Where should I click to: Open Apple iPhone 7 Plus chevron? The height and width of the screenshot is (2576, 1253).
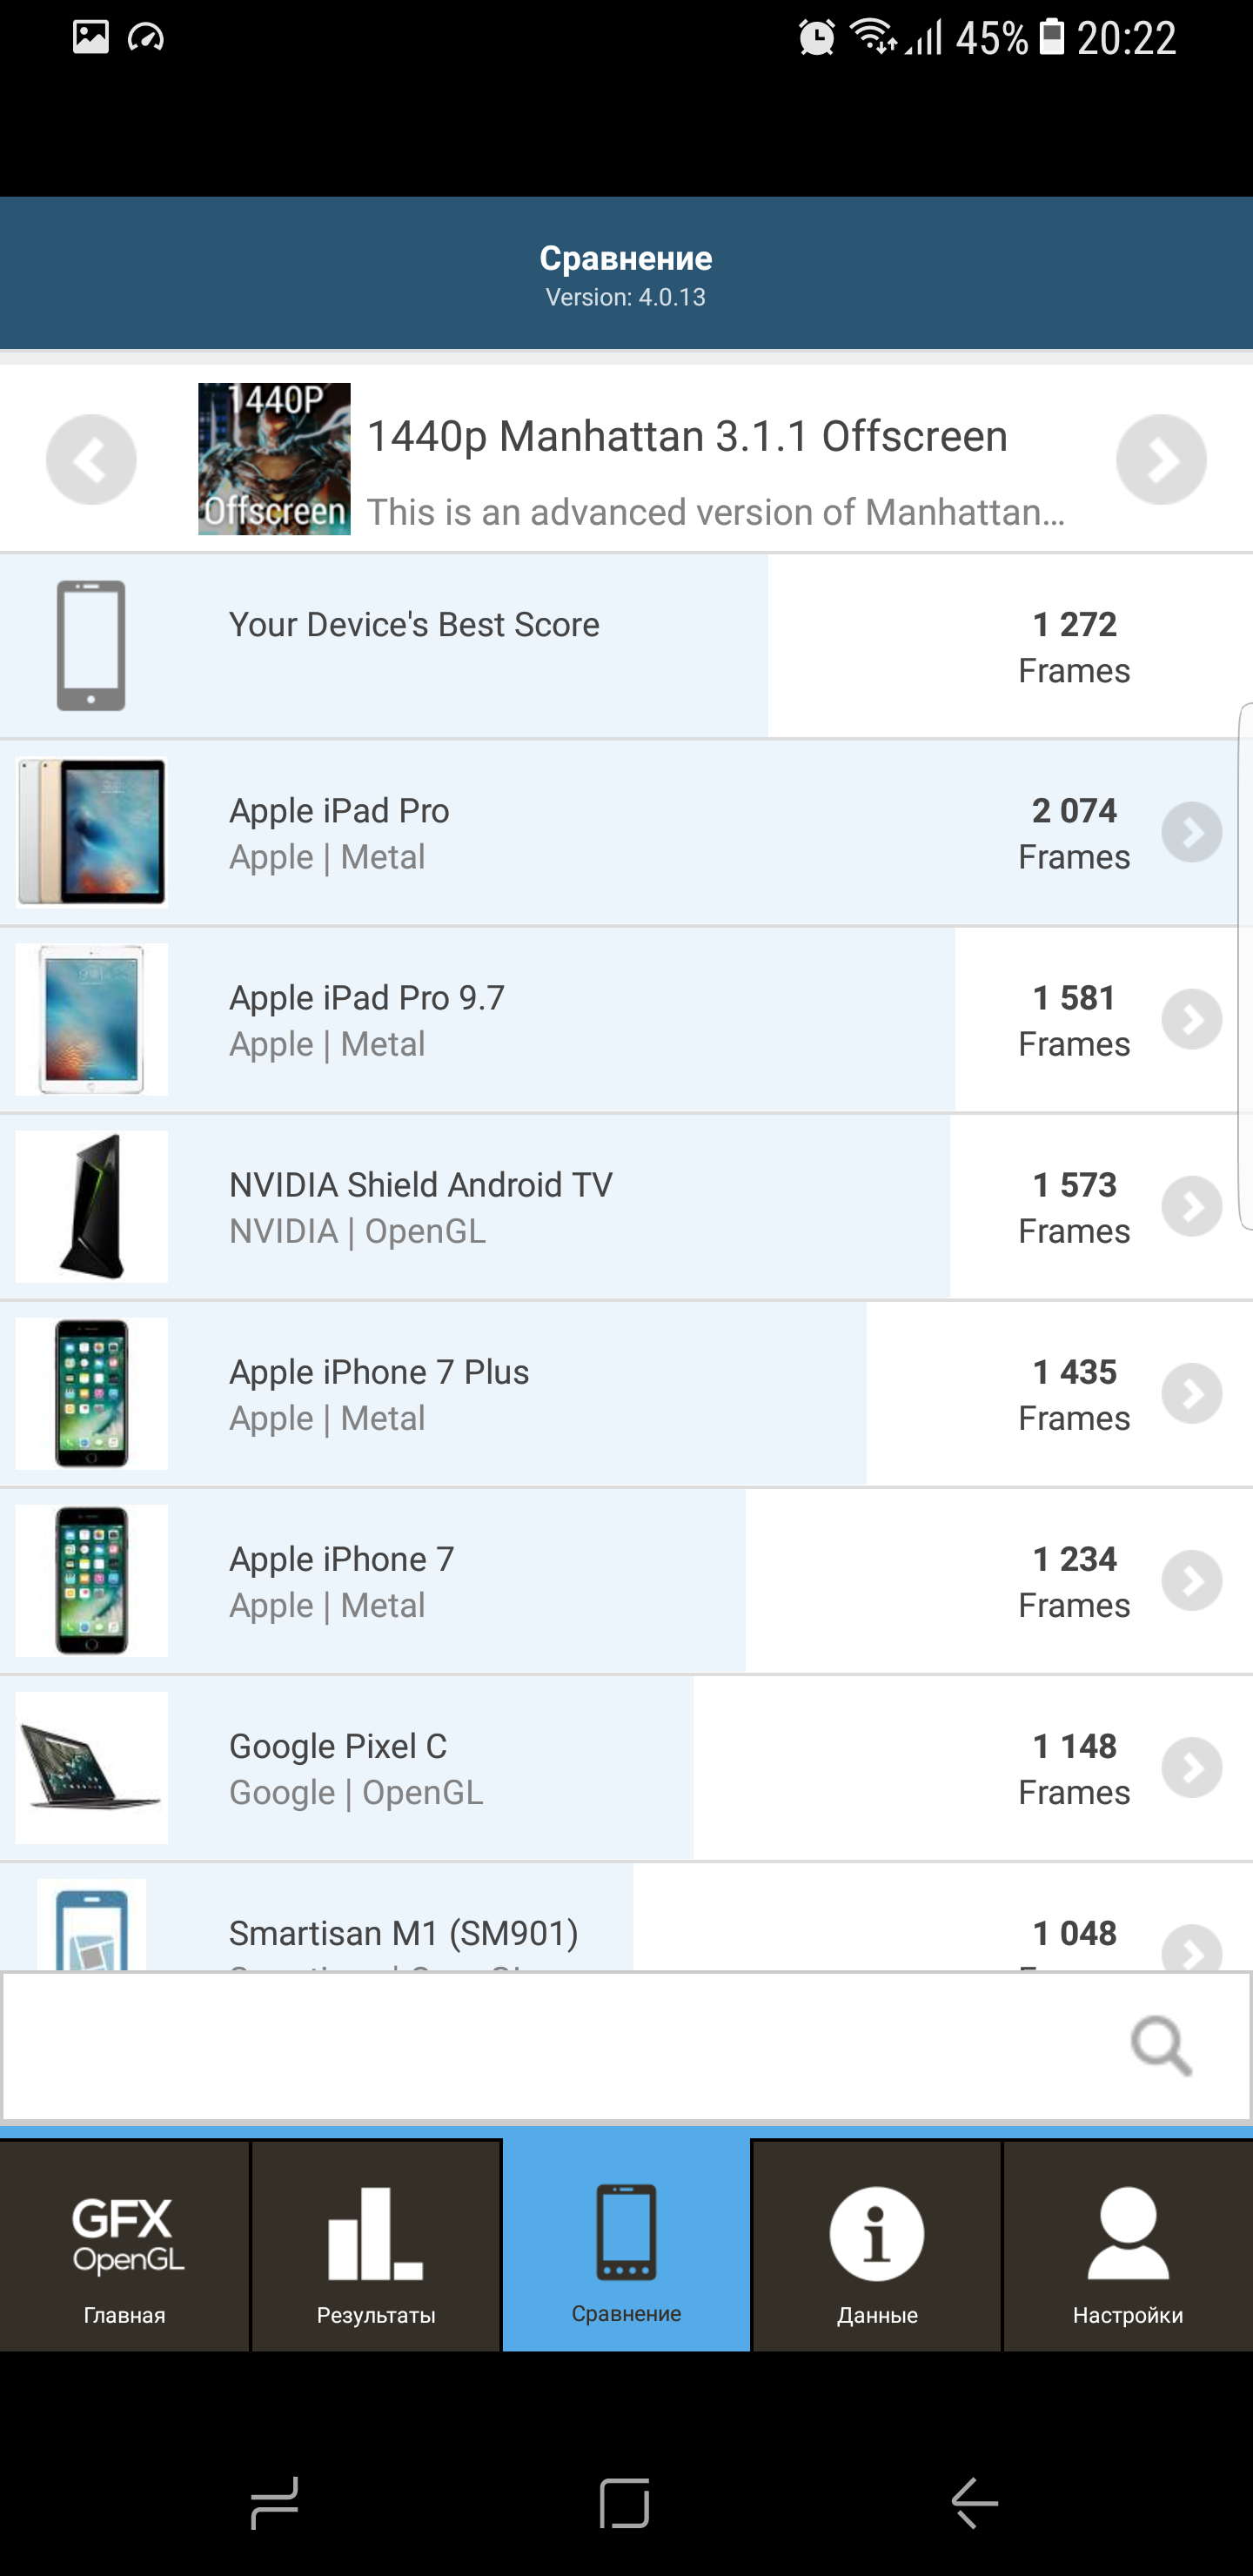(1191, 1393)
